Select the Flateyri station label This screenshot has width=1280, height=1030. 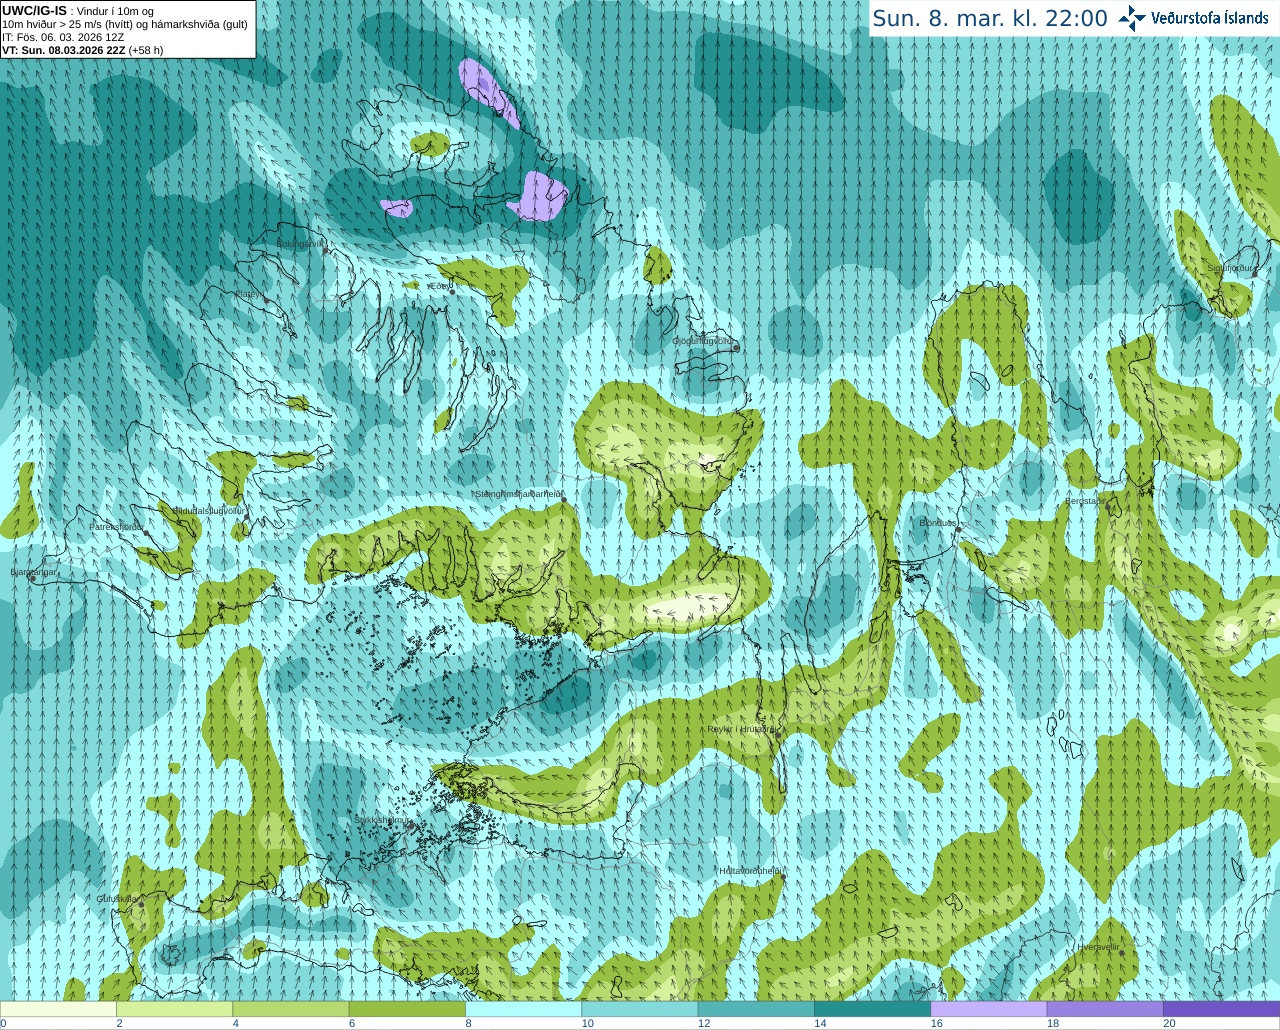click(x=249, y=294)
